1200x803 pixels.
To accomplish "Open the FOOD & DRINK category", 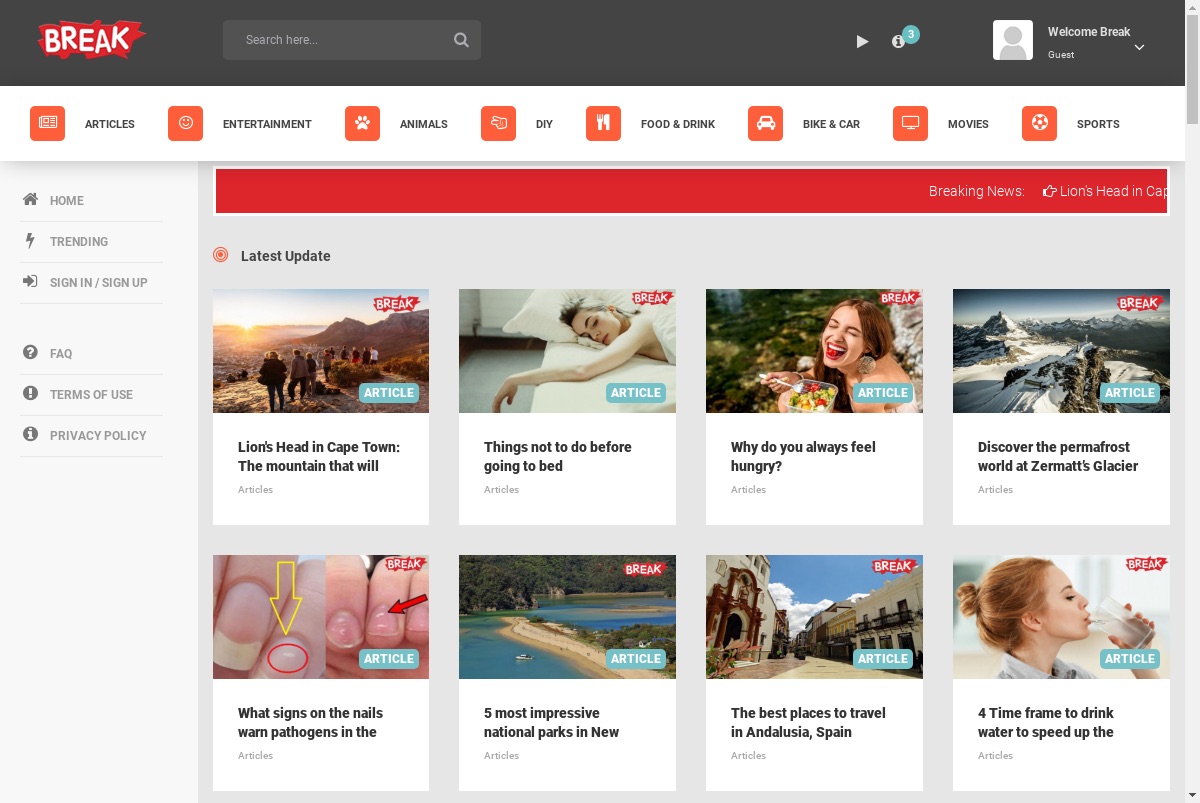I will 678,124.
